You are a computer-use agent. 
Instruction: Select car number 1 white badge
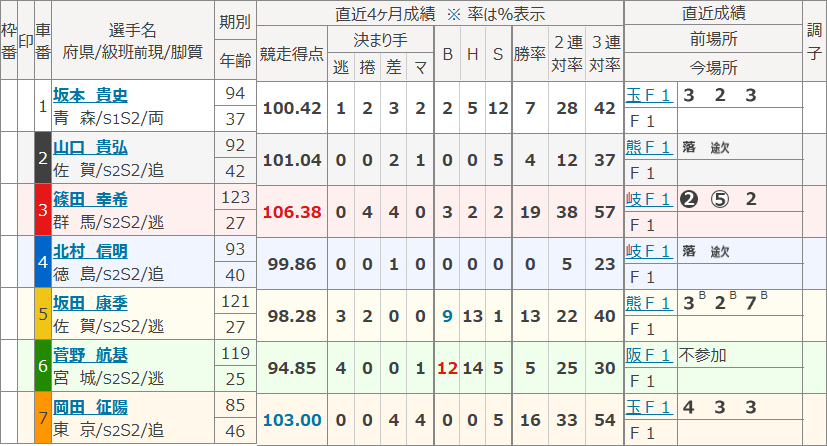43,106
